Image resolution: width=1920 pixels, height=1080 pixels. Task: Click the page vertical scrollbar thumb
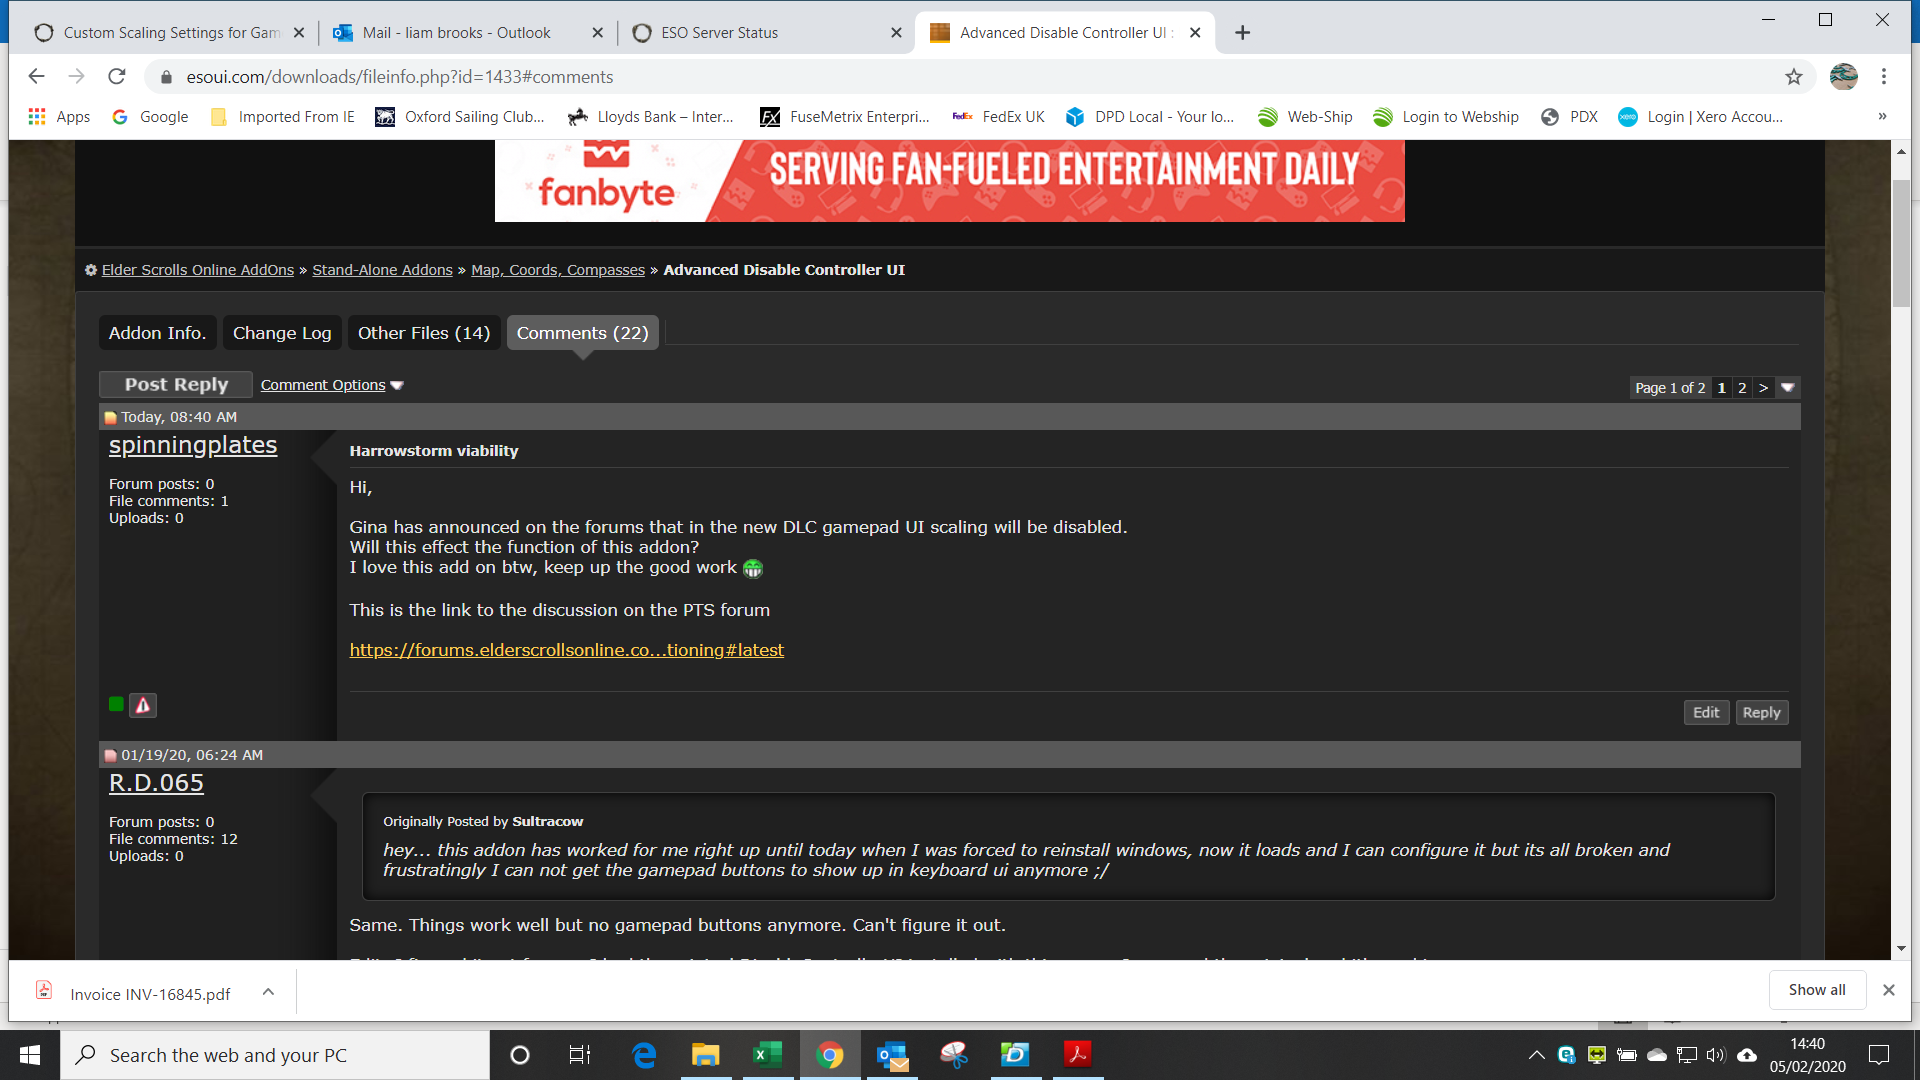point(1901,243)
